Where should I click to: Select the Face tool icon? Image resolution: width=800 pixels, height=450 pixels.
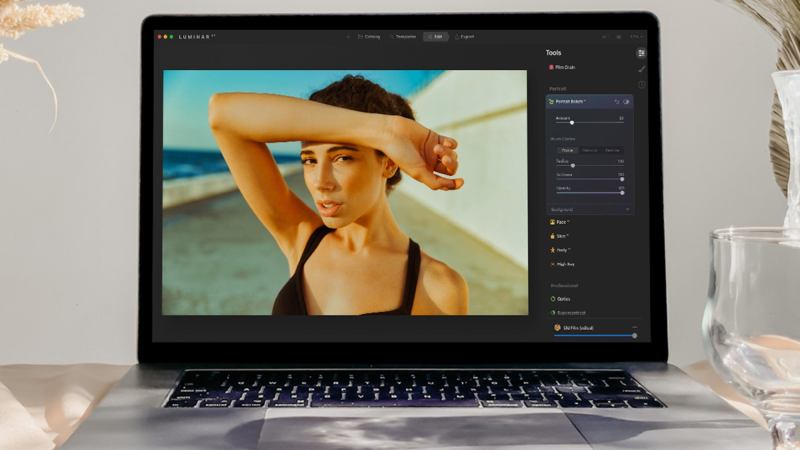click(552, 221)
